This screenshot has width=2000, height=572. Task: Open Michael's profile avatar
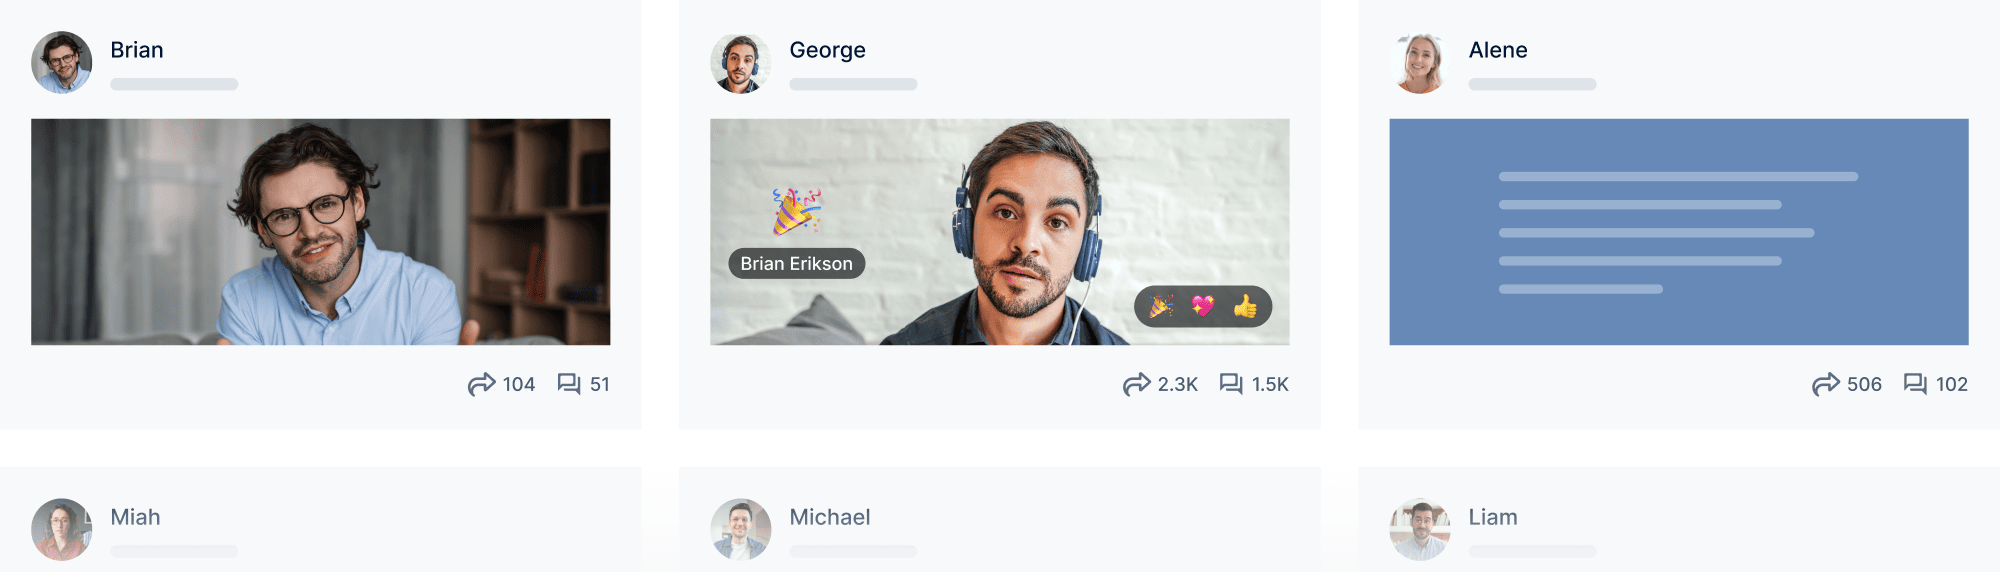click(x=741, y=529)
